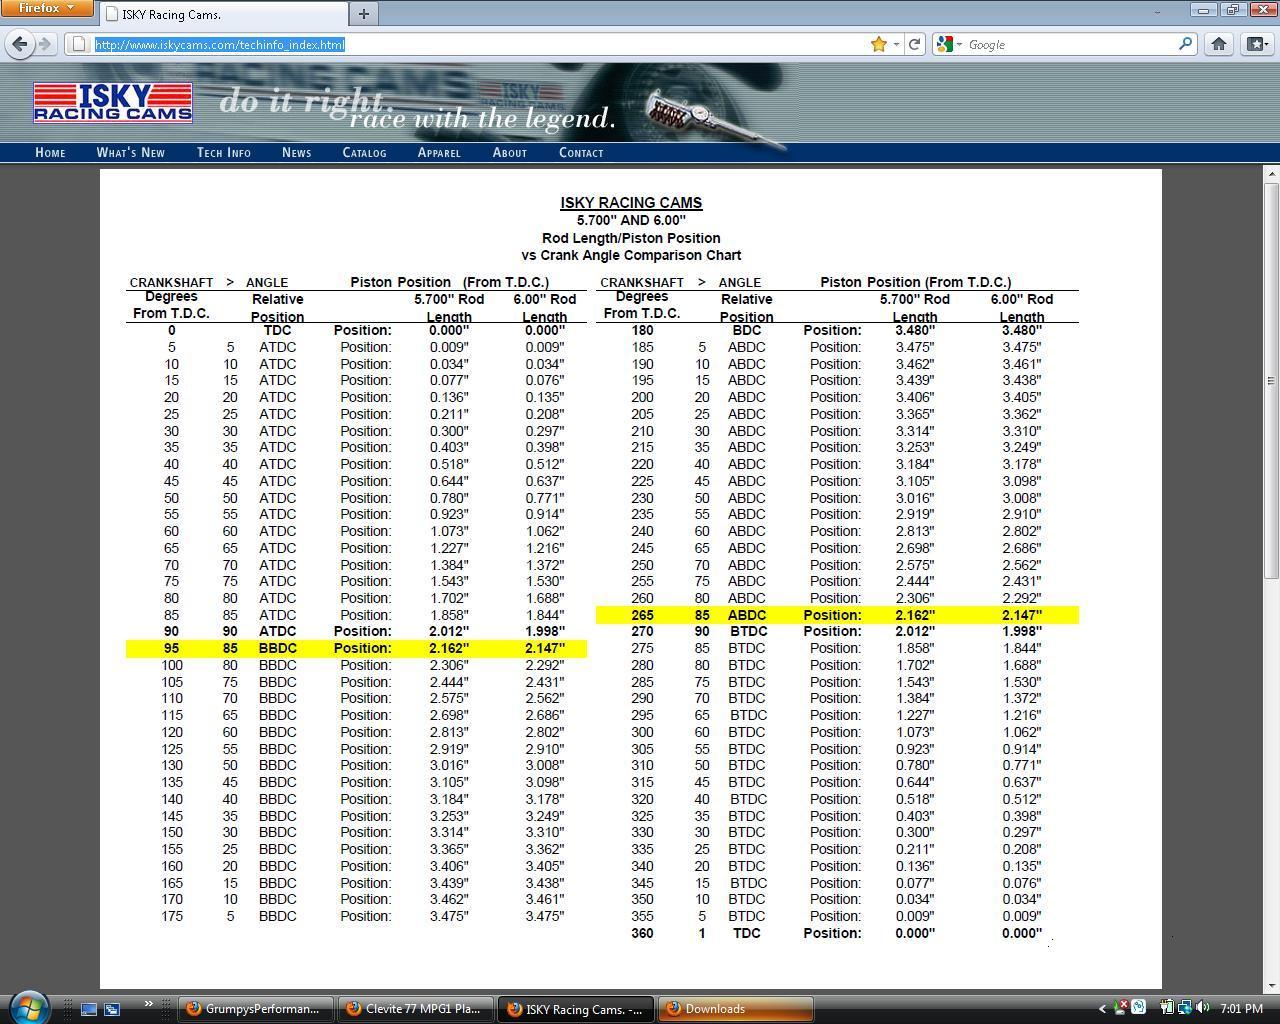
Task: Reload the current page
Action: coord(915,44)
